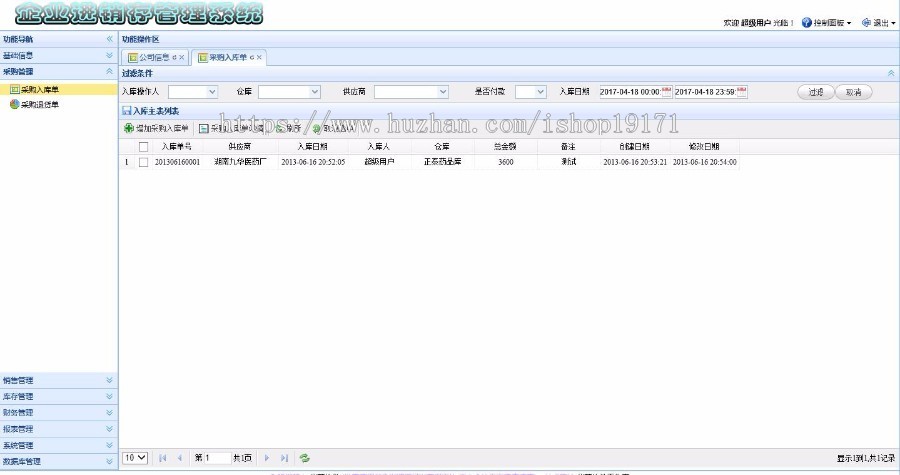Click the 退出 logout arrow icon
The image size is (900, 475).
[x=866, y=22]
